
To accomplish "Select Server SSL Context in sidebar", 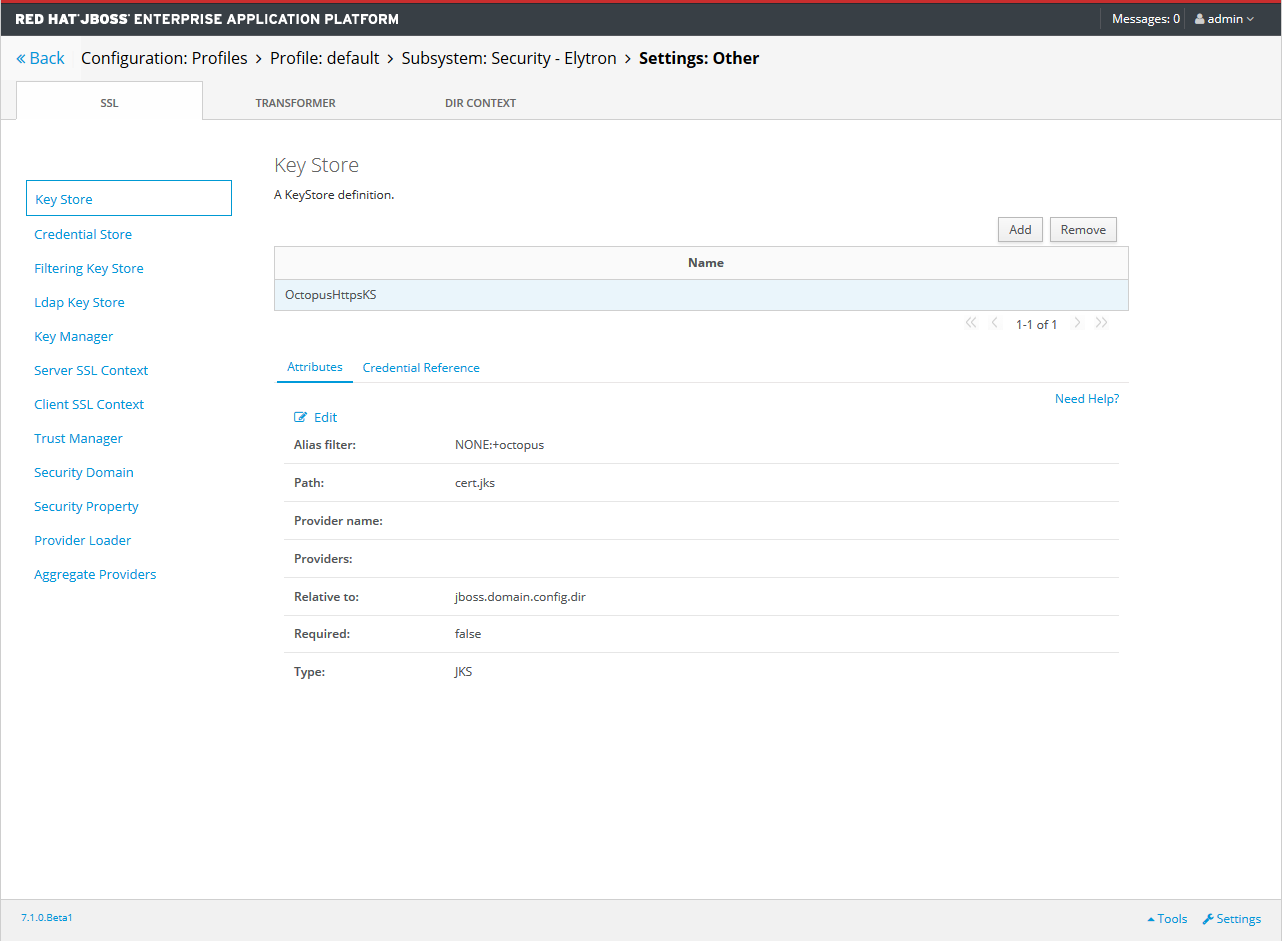I will pos(91,370).
